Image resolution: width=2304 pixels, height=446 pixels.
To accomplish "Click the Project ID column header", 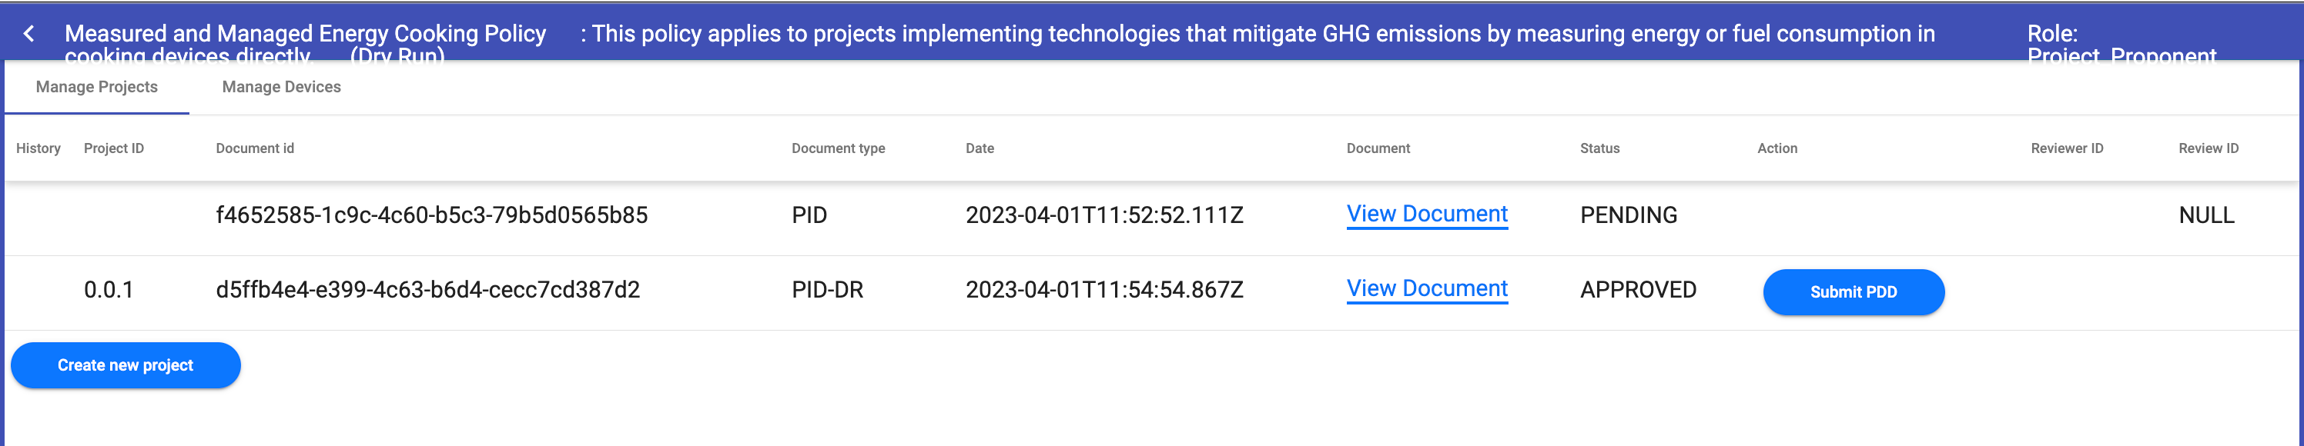I will [114, 148].
